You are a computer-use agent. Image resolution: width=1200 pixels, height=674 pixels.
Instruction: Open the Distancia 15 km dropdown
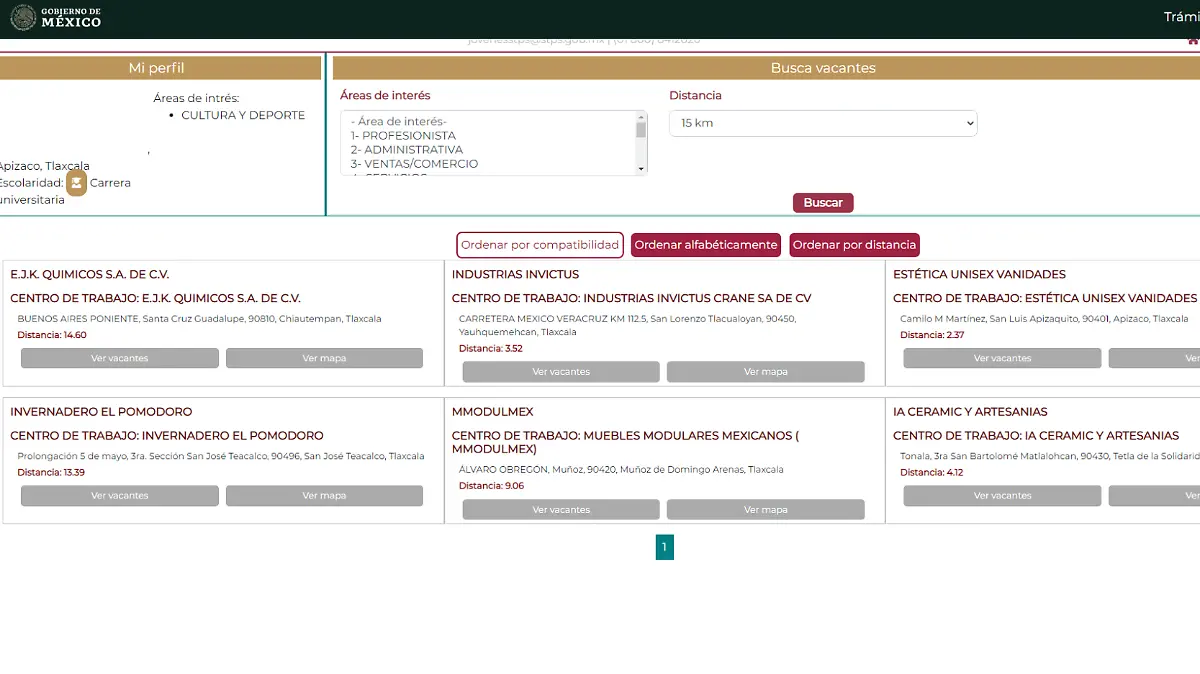click(822, 123)
